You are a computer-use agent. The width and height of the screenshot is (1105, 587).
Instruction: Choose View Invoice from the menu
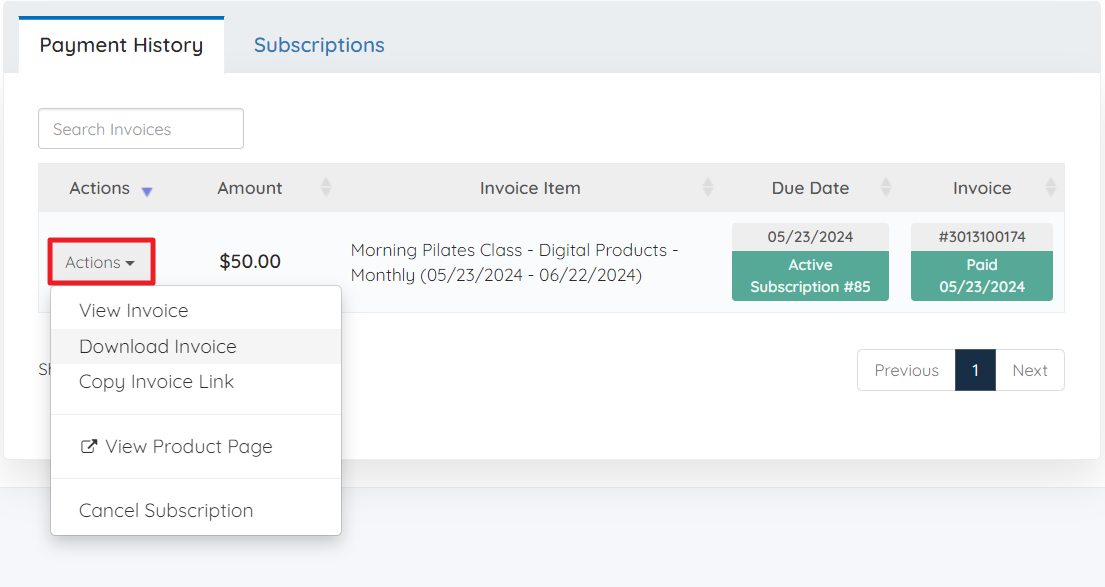pyautogui.click(x=133, y=311)
